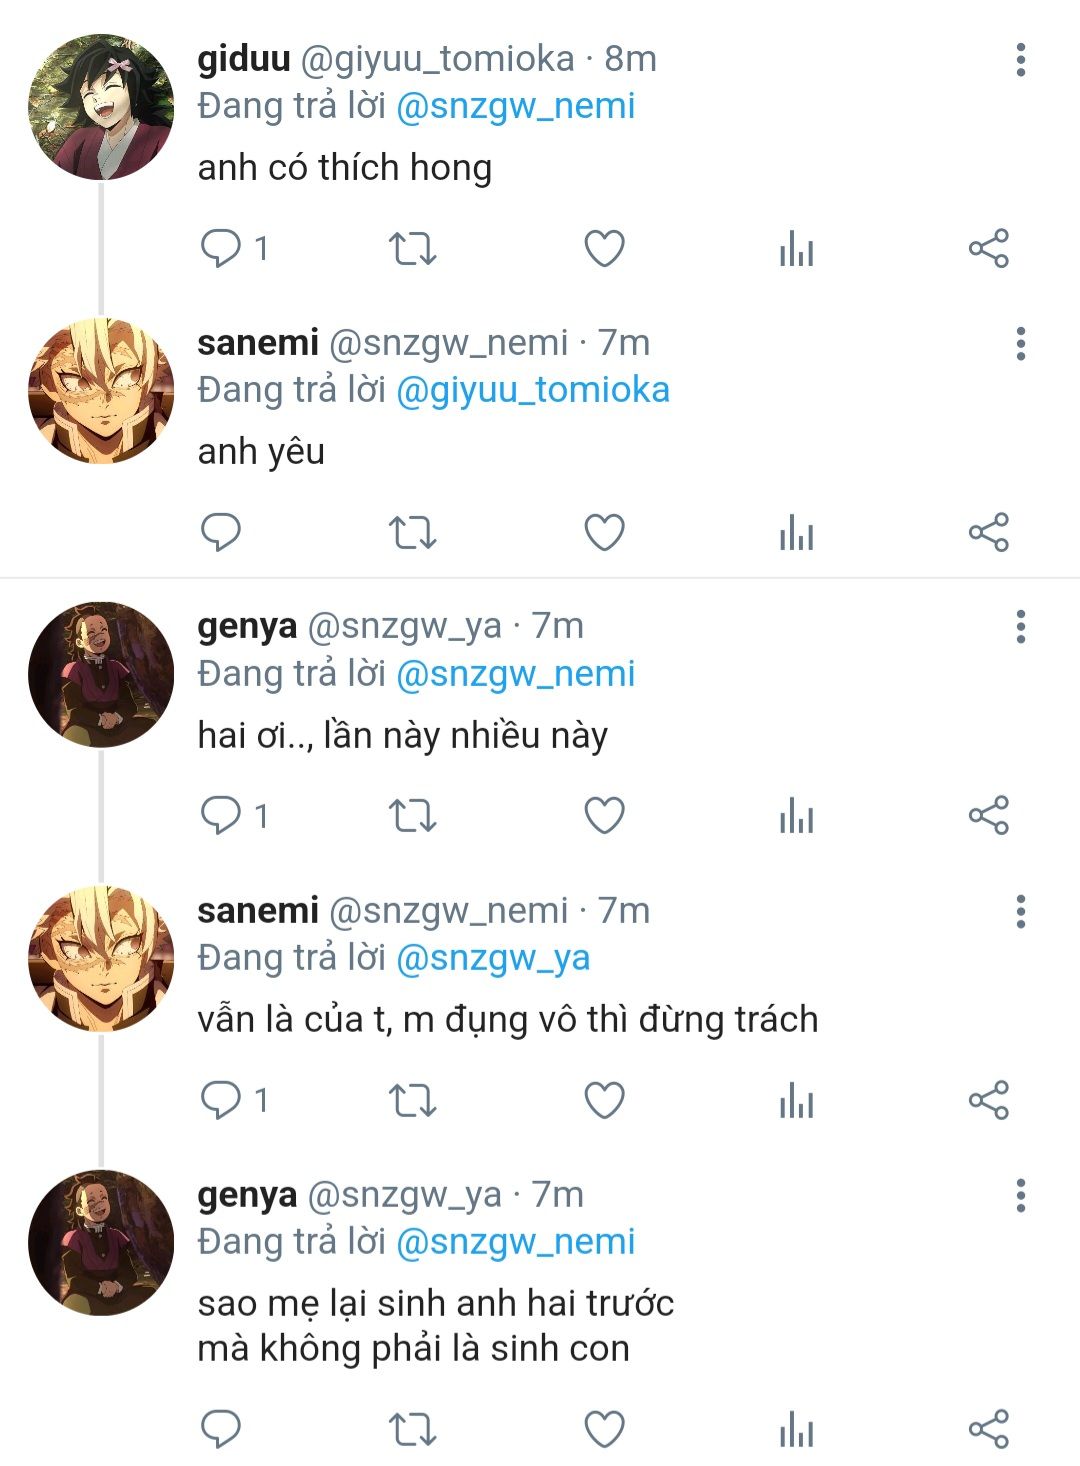Screen dimensions: 1080x1466
Task: Like sanemi's "anh yêu" reply
Action: coord(604,532)
